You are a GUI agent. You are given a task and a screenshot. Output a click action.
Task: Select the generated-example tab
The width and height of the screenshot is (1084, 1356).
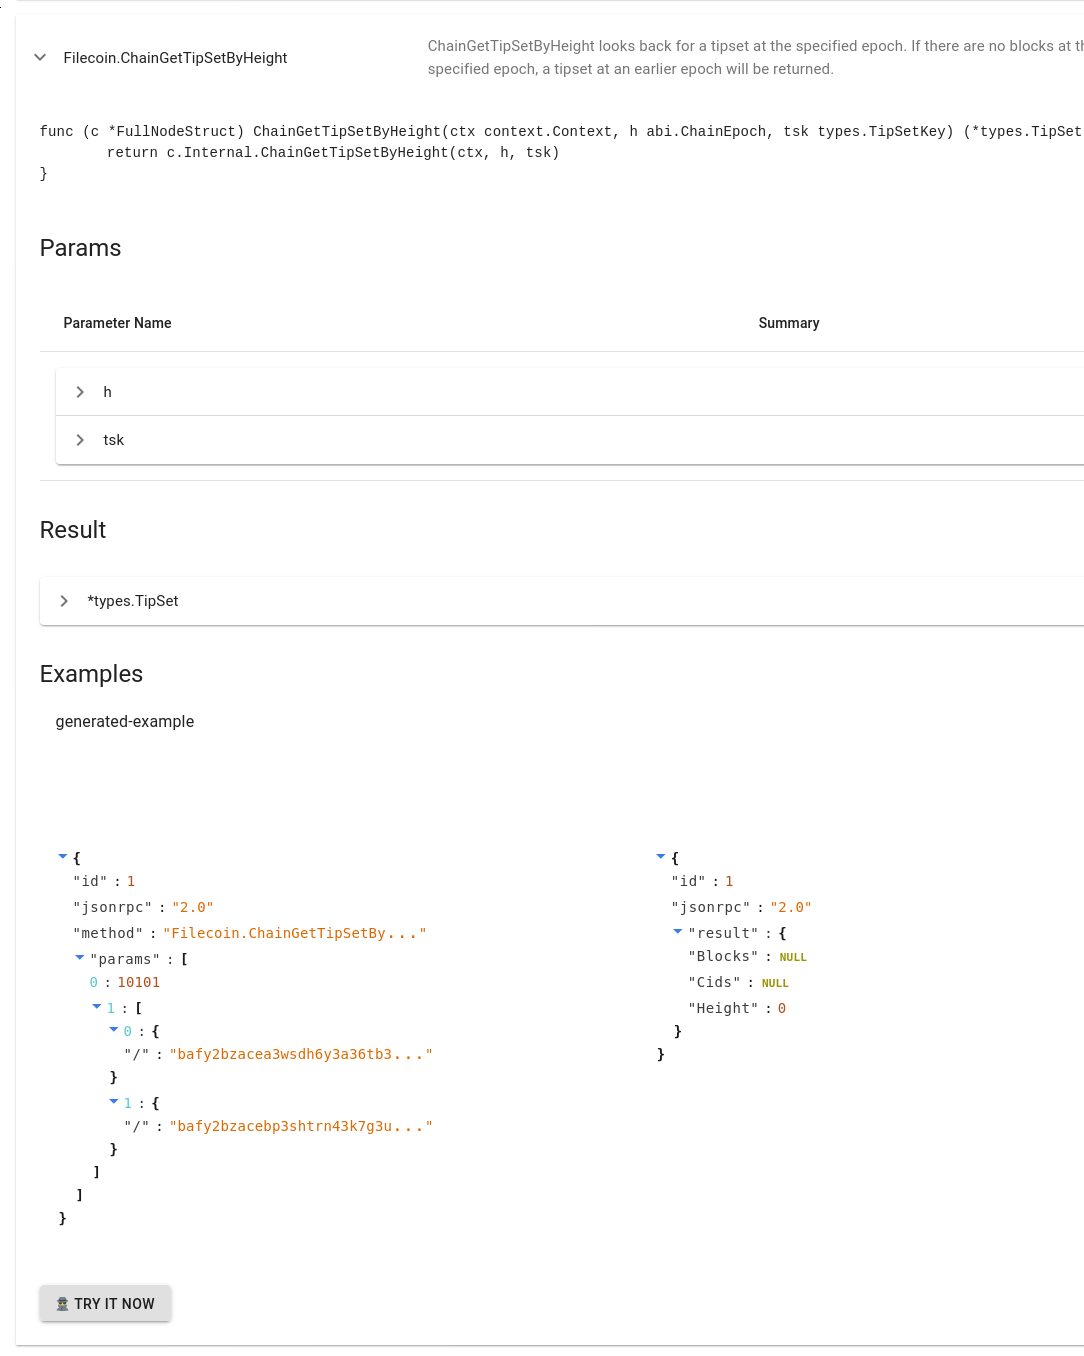124,721
